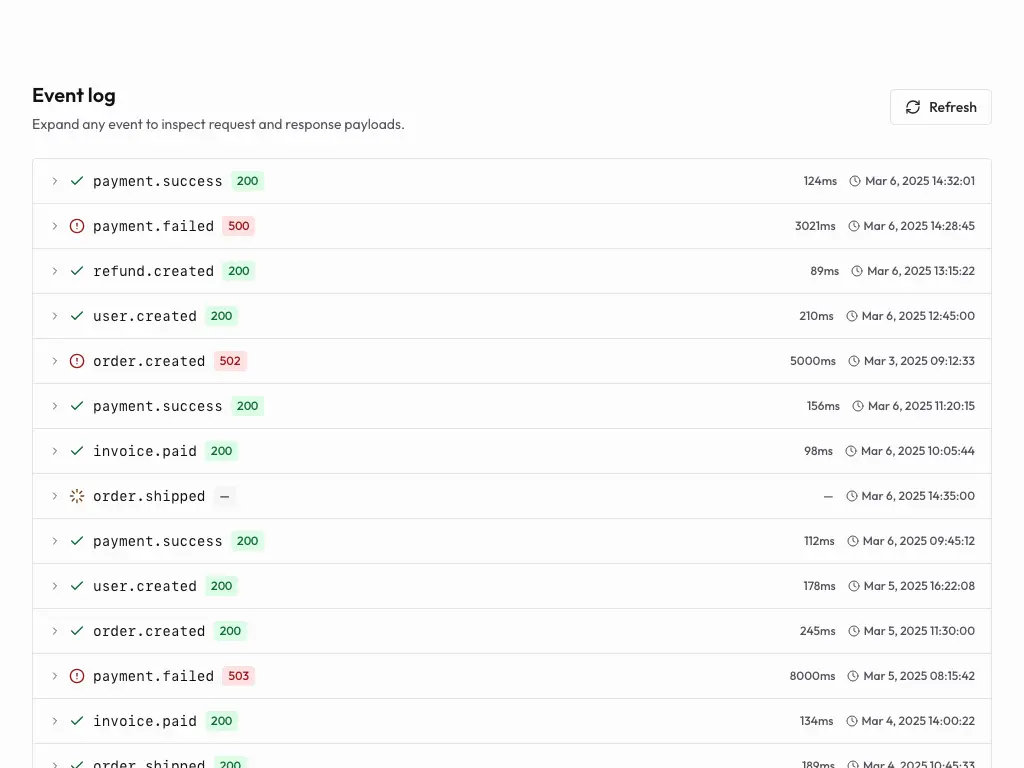Image resolution: width=1024 pixels, height=768 pixels.
Task: Click the error icon beside order.created 502
Action: tap(77, 361)
